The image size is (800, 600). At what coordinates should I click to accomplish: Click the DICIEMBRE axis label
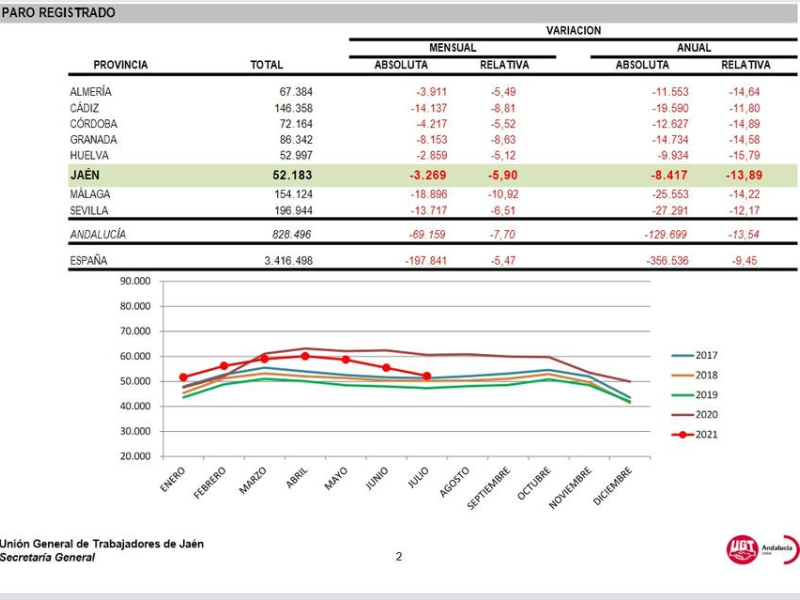(x=616, y=485)
